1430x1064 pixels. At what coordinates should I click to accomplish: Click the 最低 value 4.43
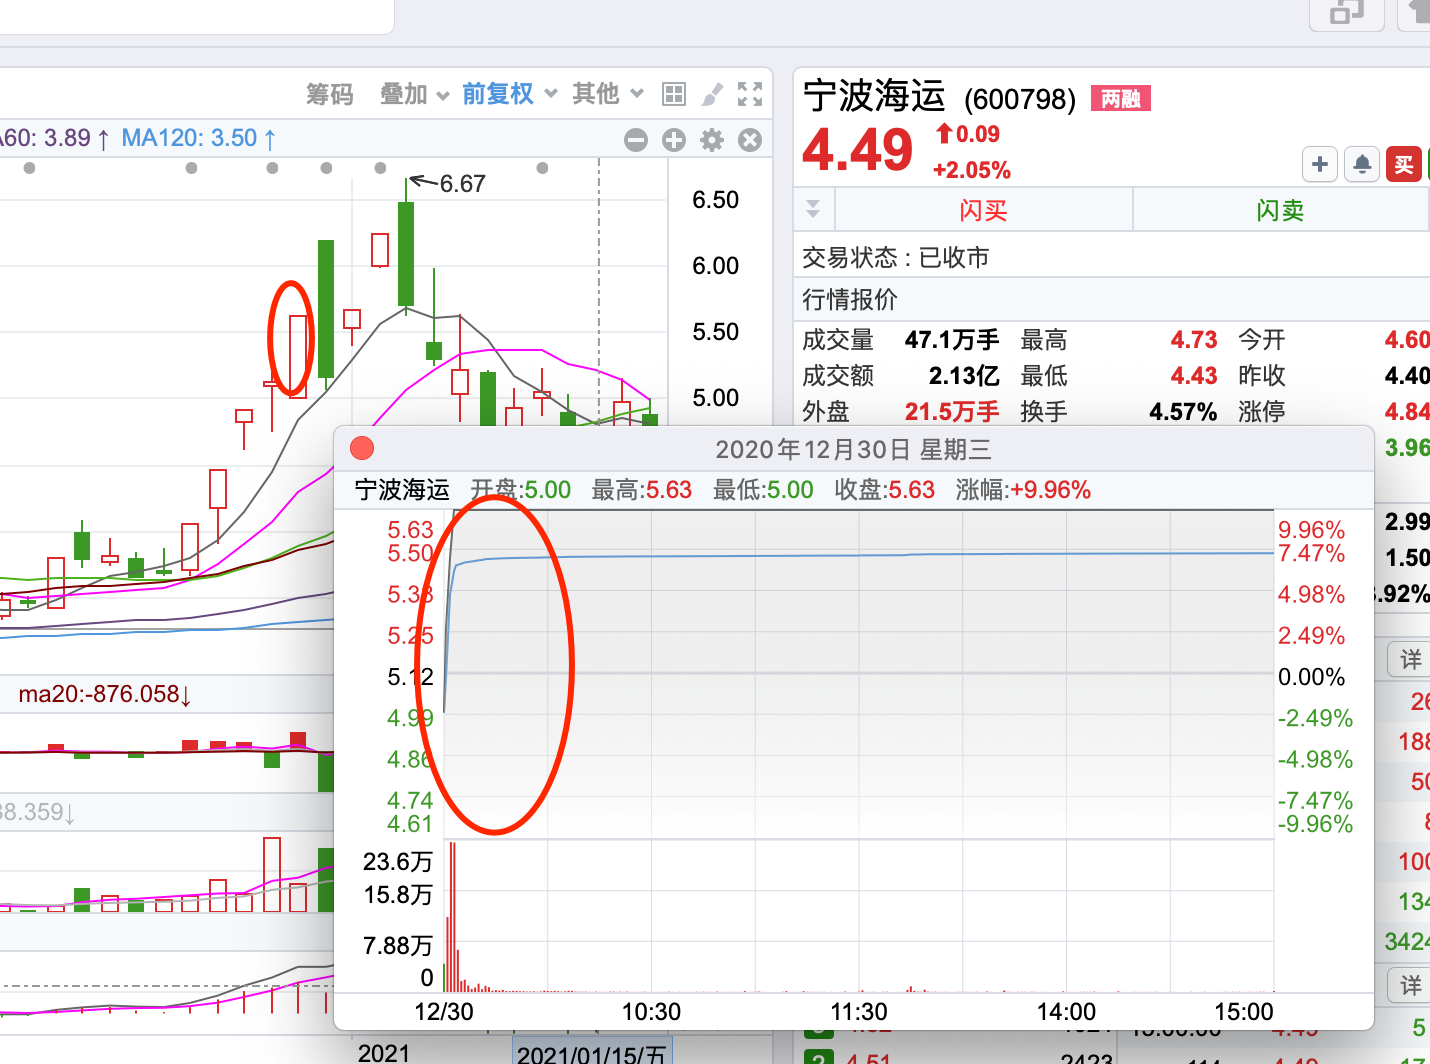(1194, 376)
